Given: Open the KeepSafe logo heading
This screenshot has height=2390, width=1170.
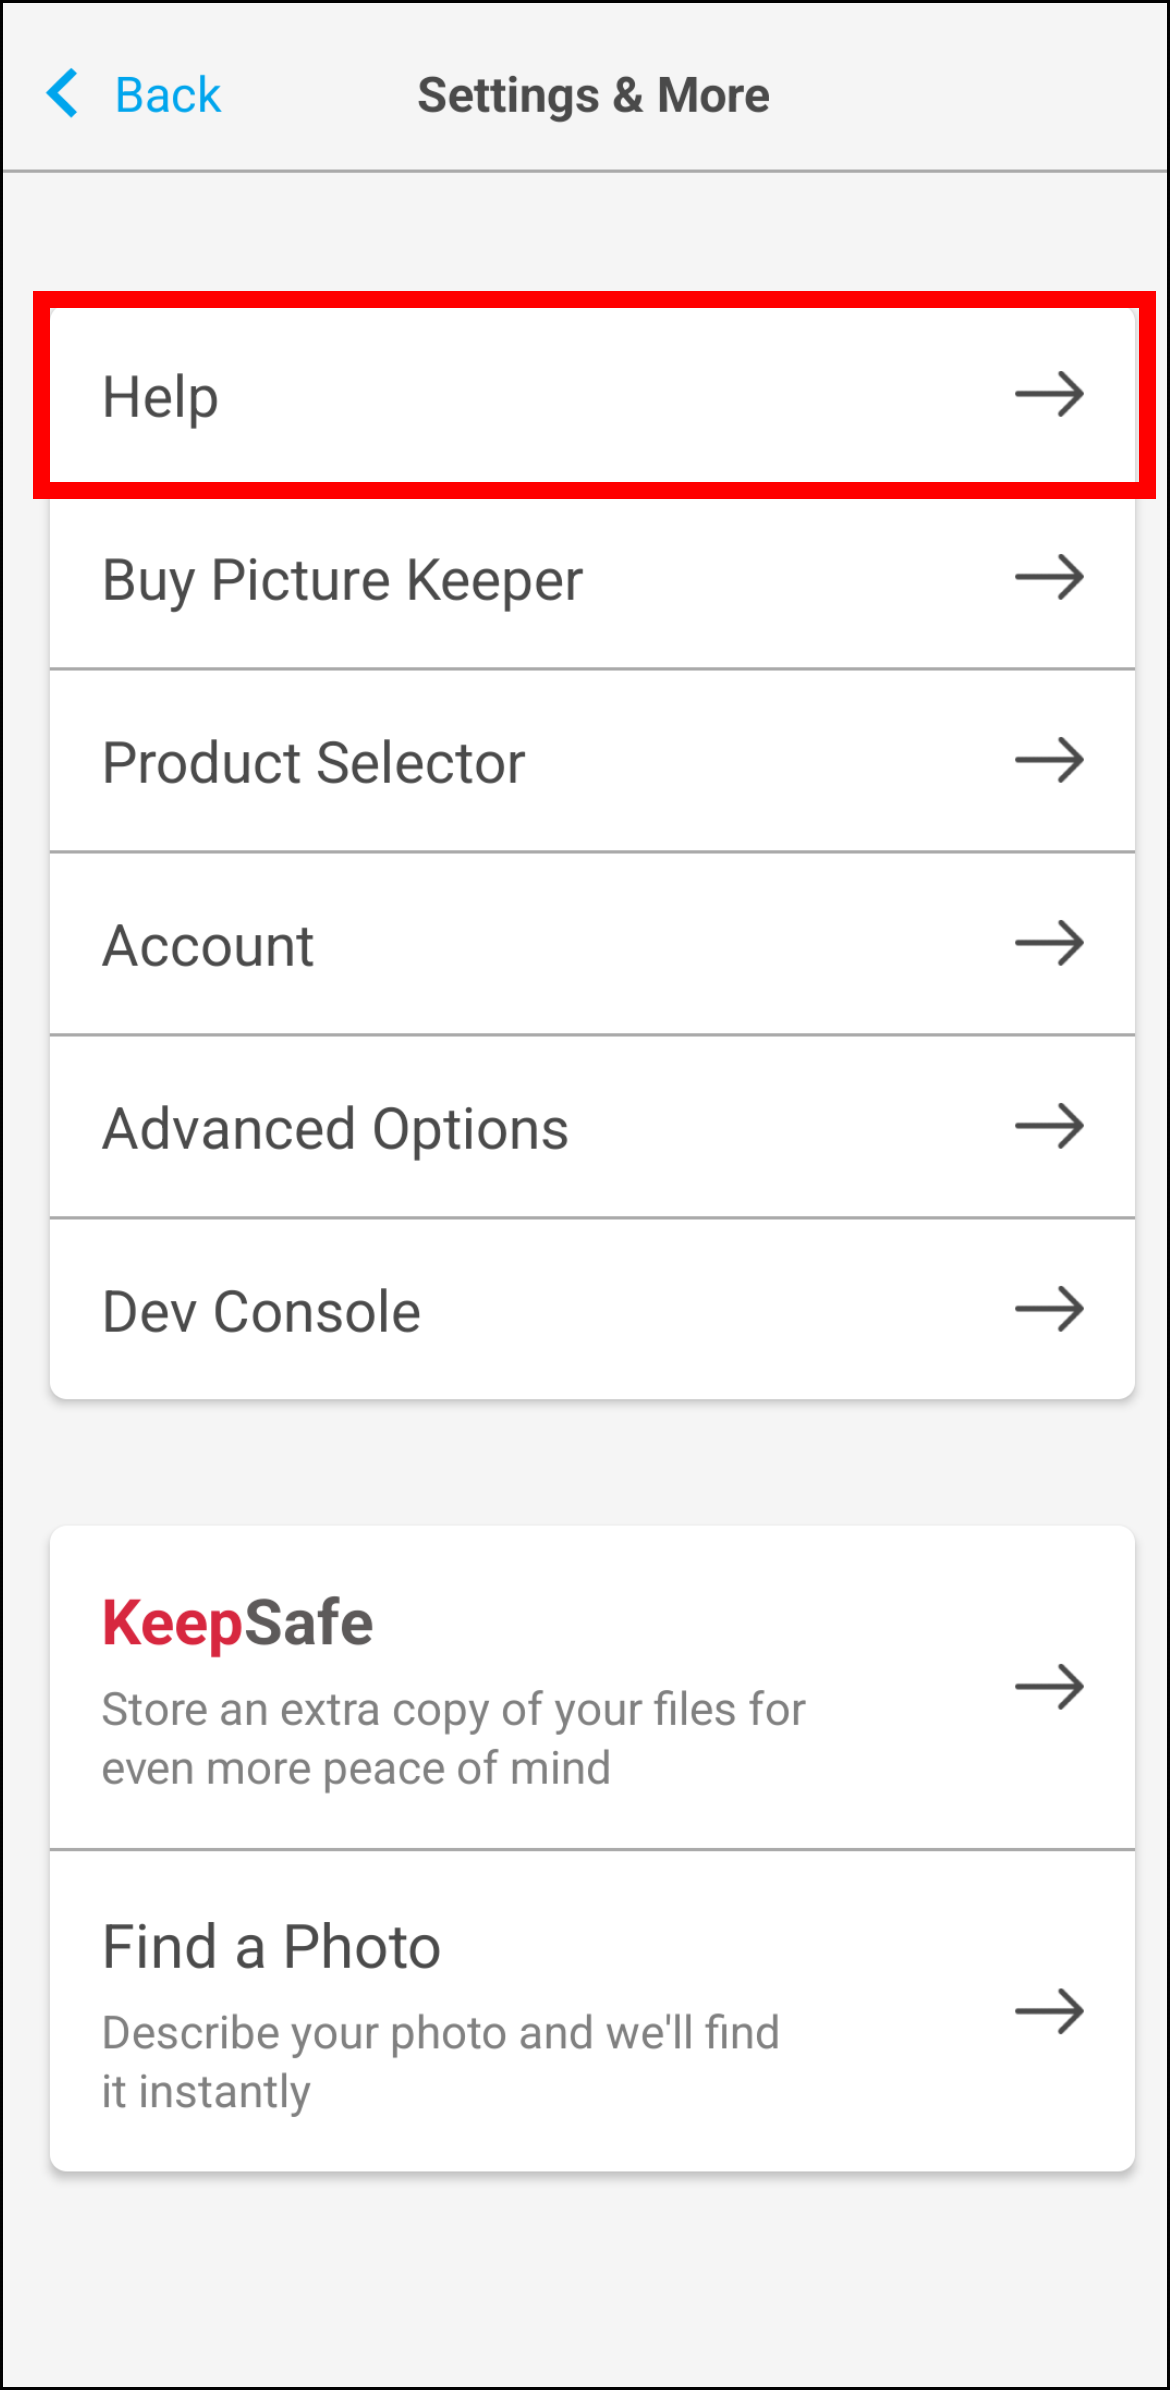Looking at the screenshot, I should (238, 1623).
